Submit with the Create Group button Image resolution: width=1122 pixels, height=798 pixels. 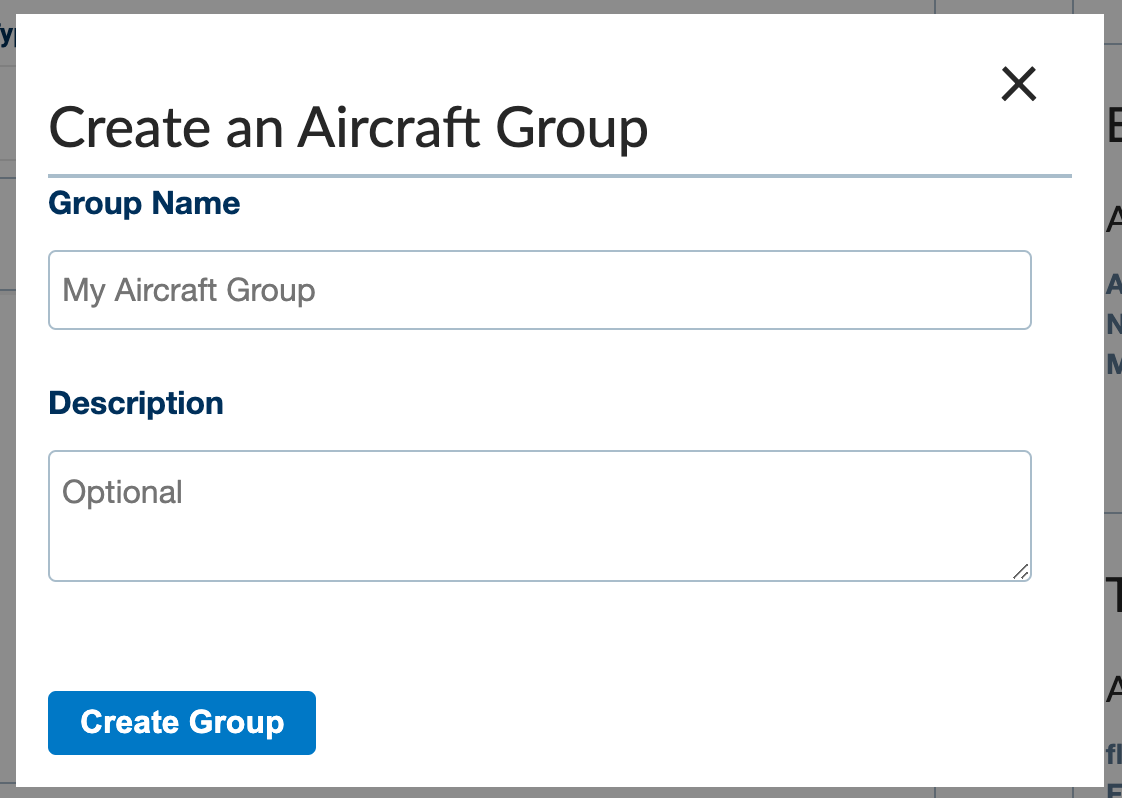tap(182, 723)
